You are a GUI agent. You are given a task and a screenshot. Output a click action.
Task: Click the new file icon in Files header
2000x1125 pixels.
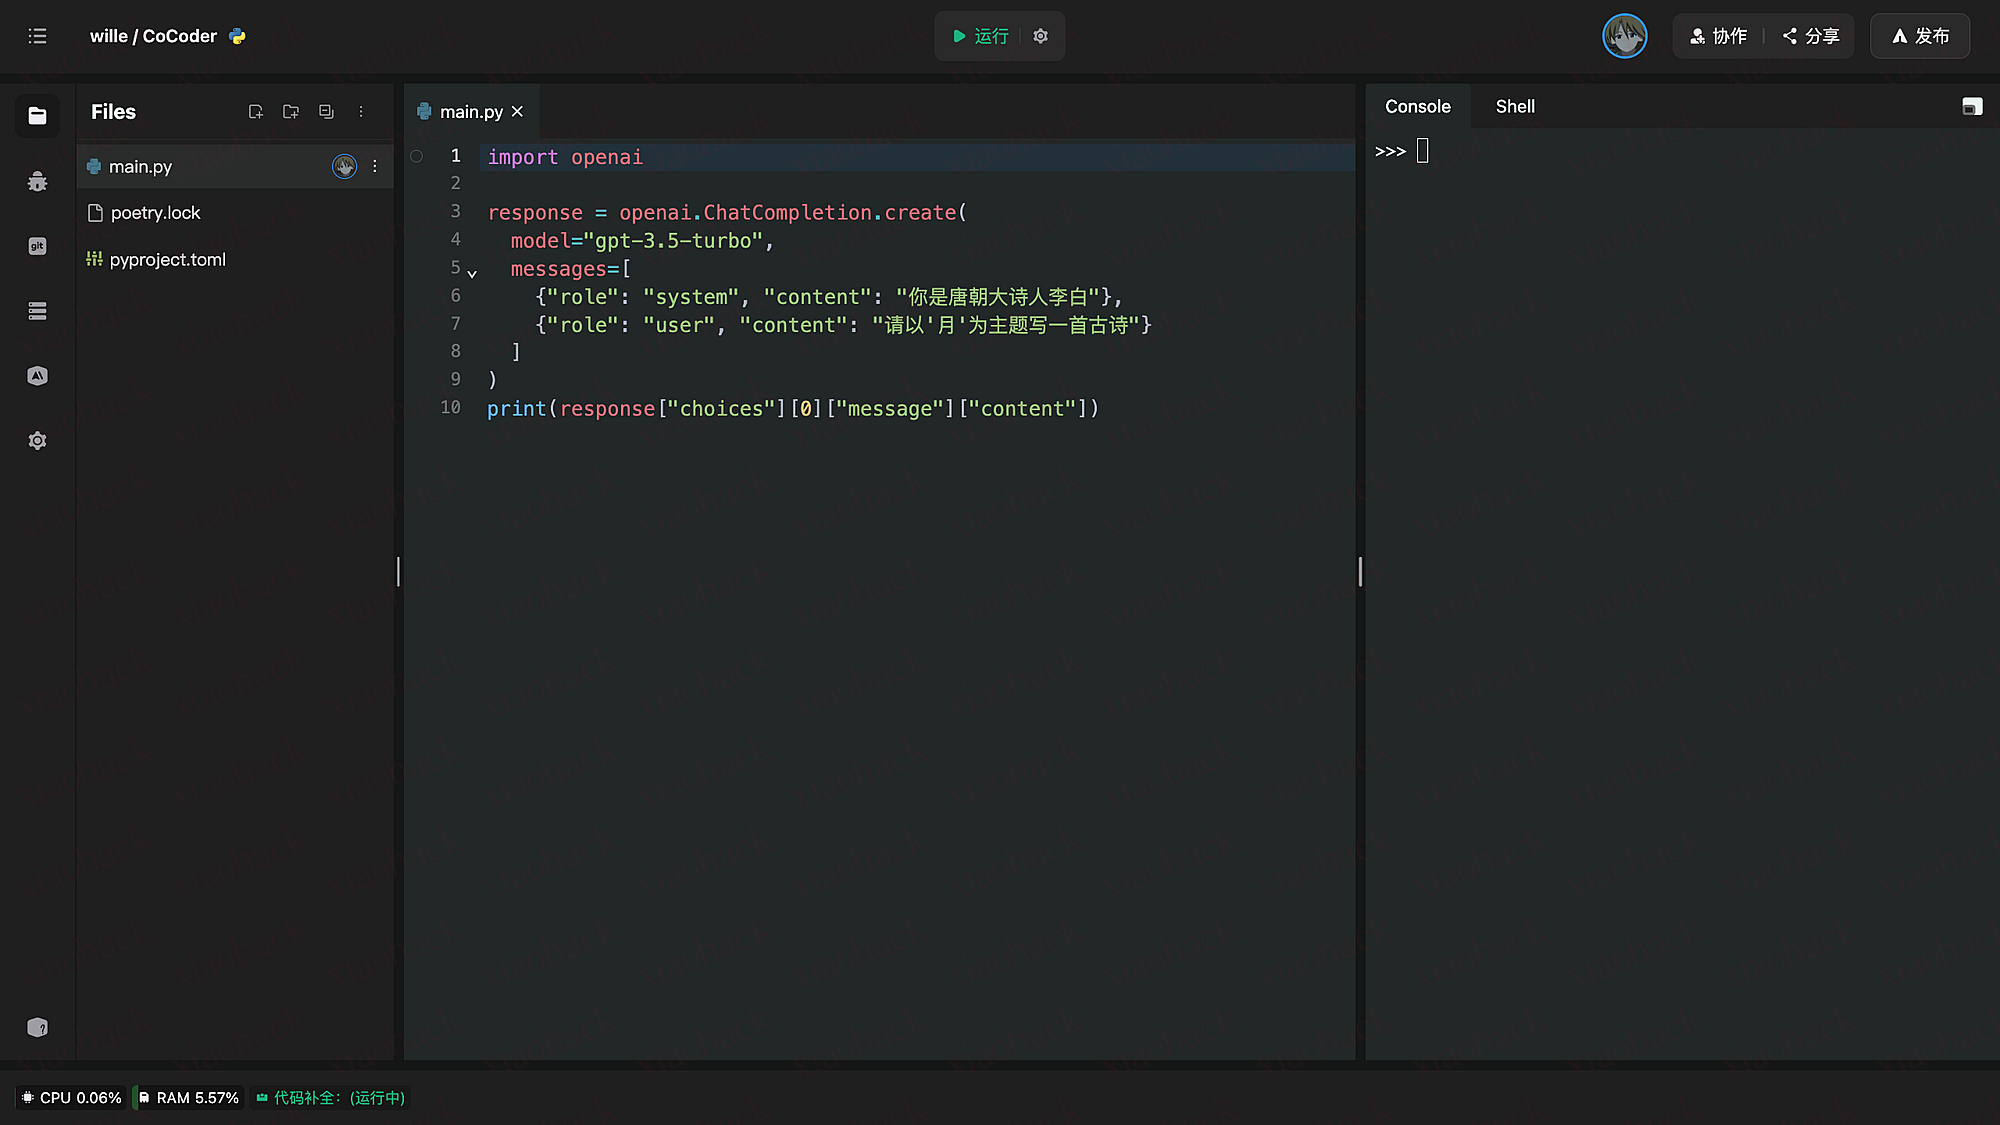tap(256, 112)
